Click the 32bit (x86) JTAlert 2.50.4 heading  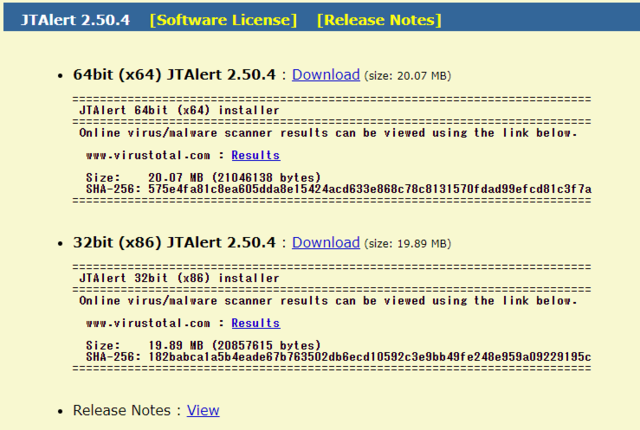point(174,242)
